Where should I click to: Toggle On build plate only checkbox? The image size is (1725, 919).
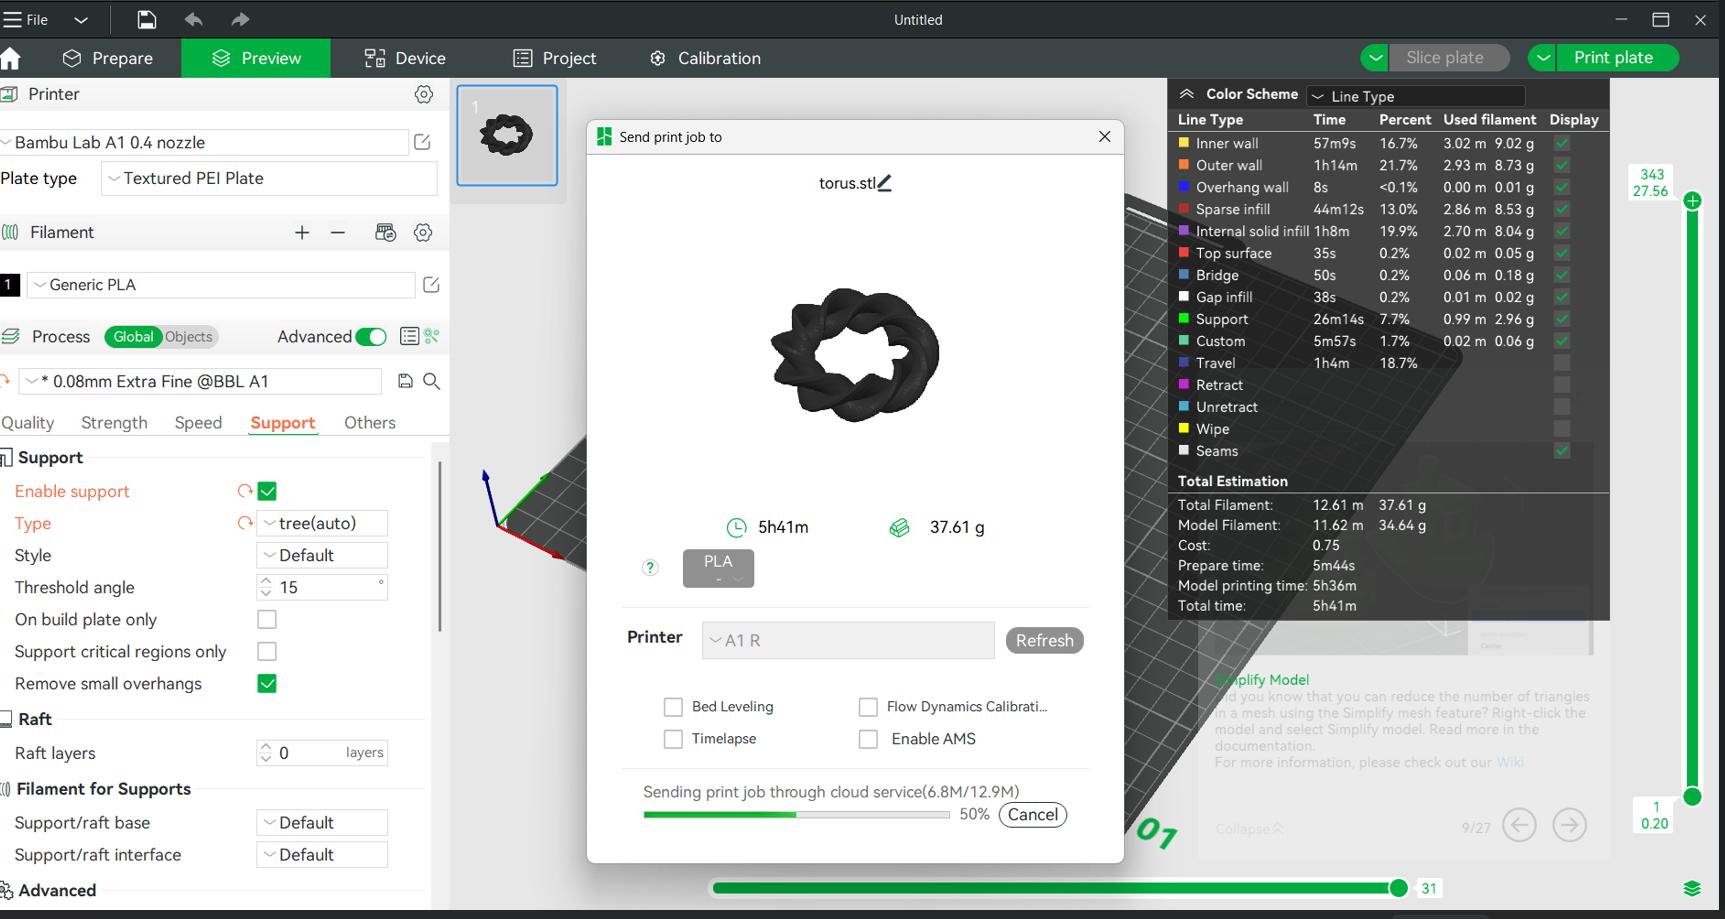267,619
